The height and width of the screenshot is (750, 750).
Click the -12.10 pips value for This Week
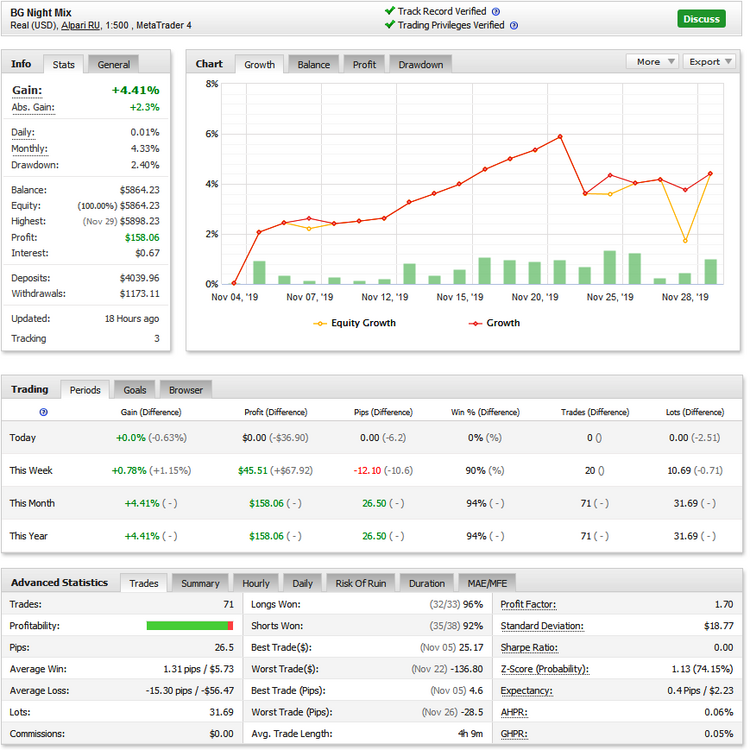click(x=367, y=471)
